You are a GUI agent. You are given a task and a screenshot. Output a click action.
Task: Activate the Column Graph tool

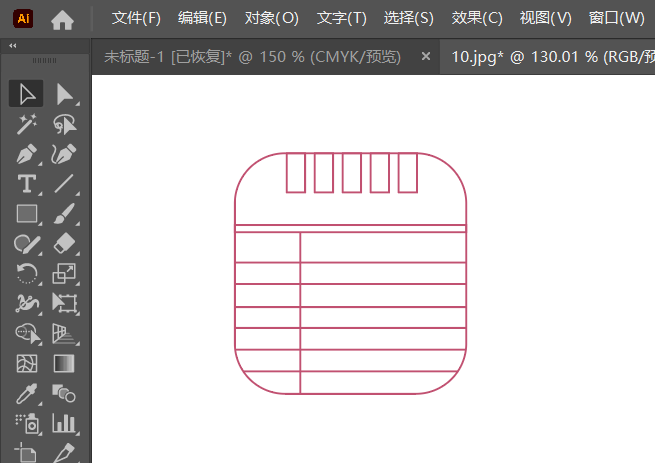(x=64, y=423)
